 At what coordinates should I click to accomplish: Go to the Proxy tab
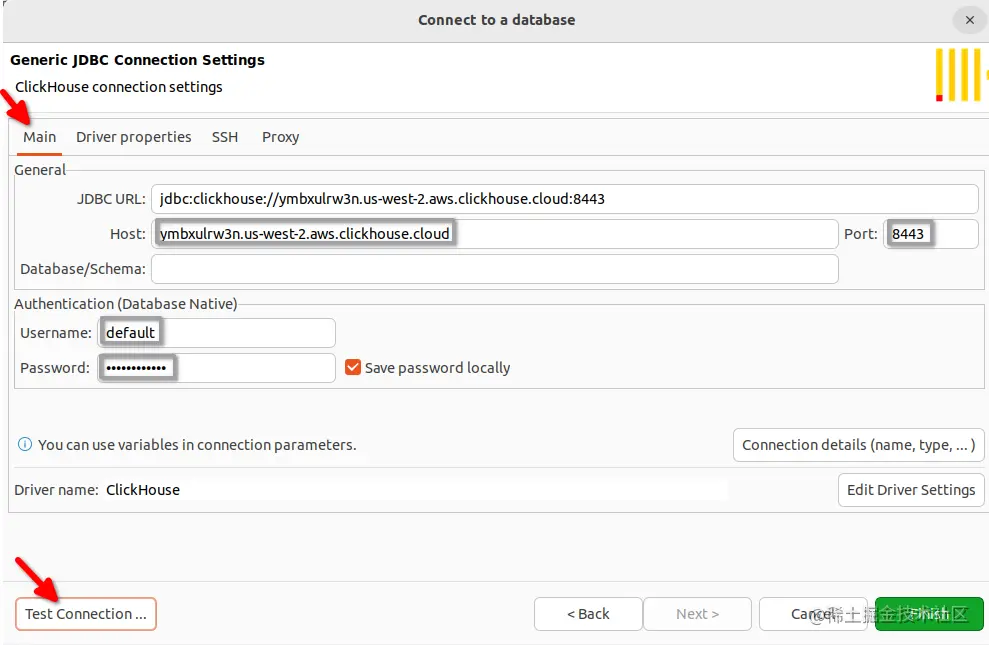click(x=280, y=137)
